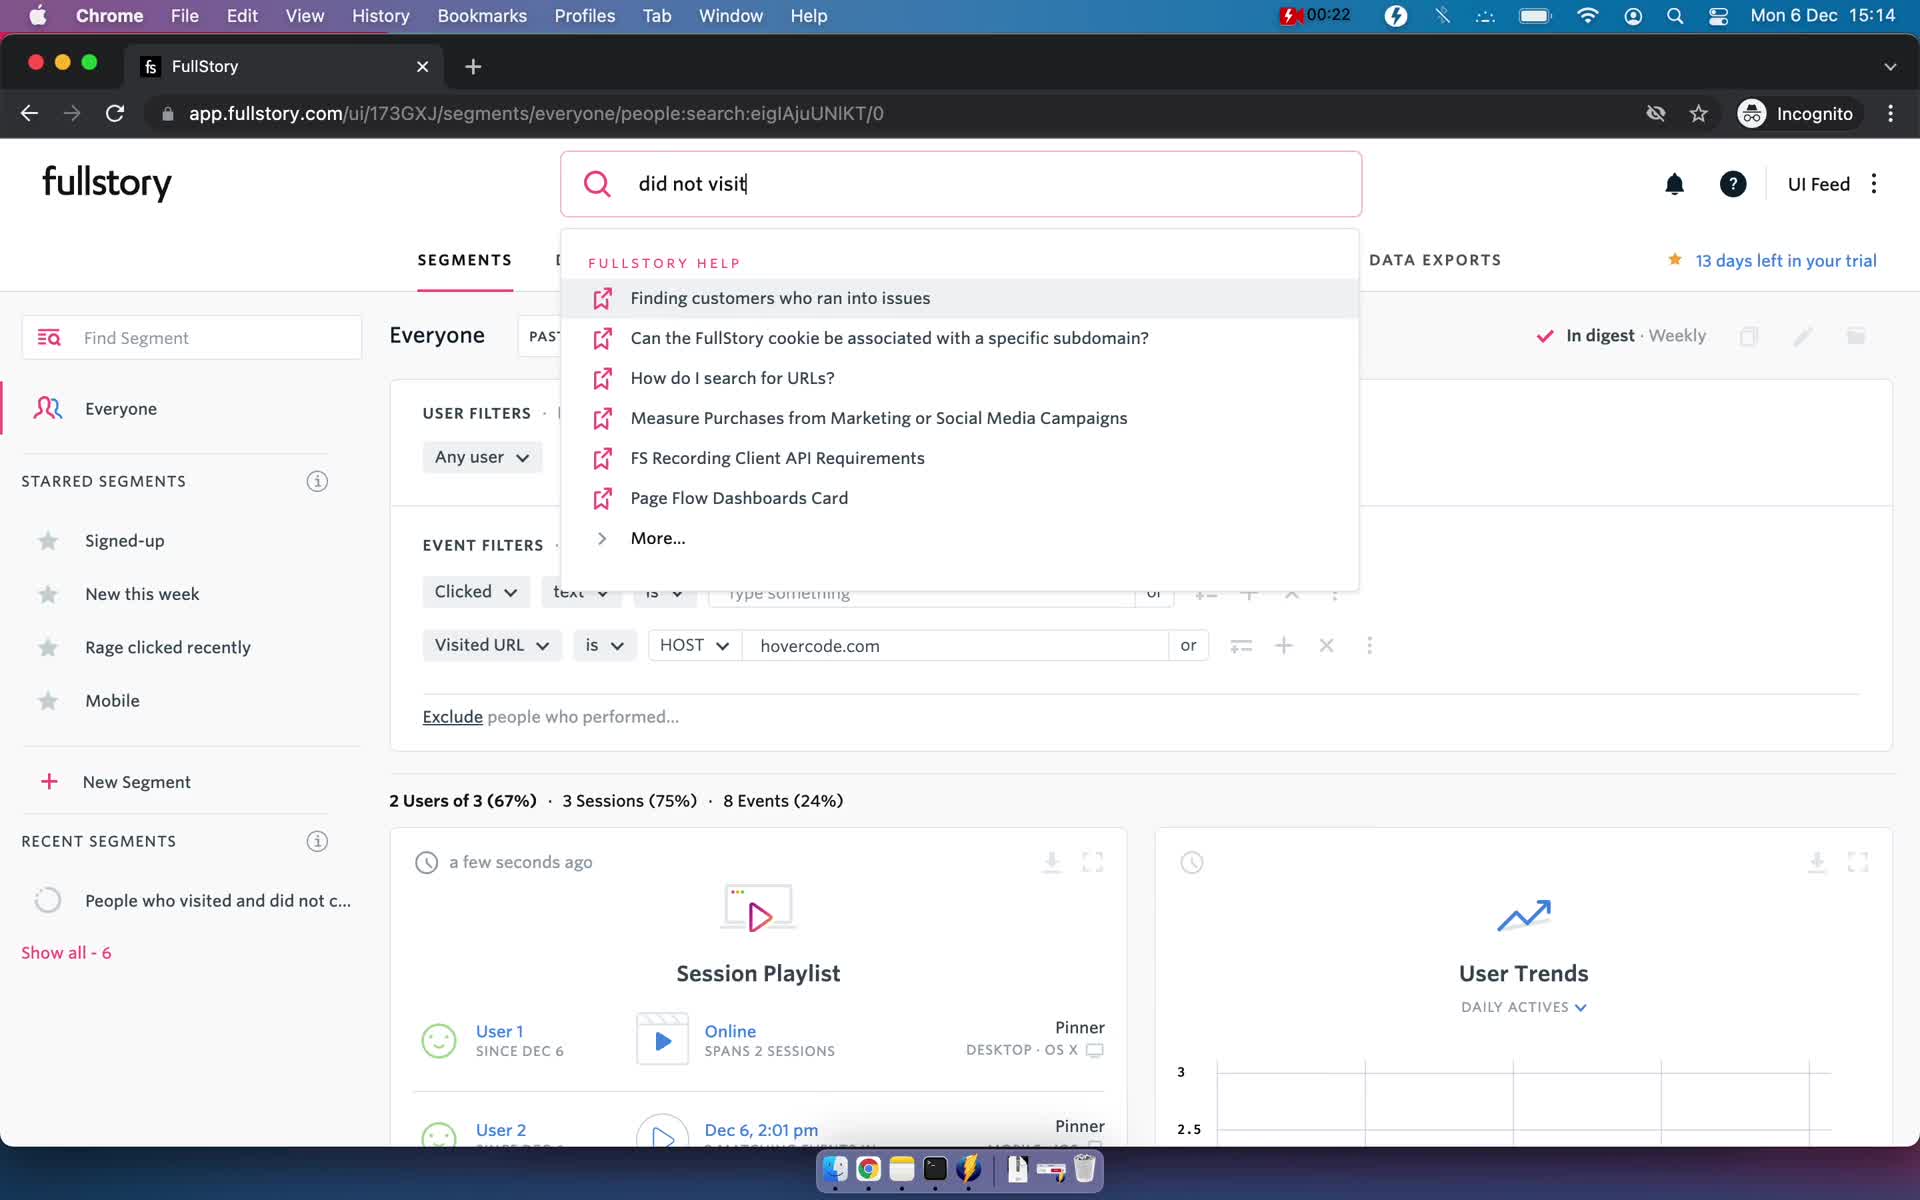Click the copy segment icon
1920x1200 pixels.
pos(1749,336)
